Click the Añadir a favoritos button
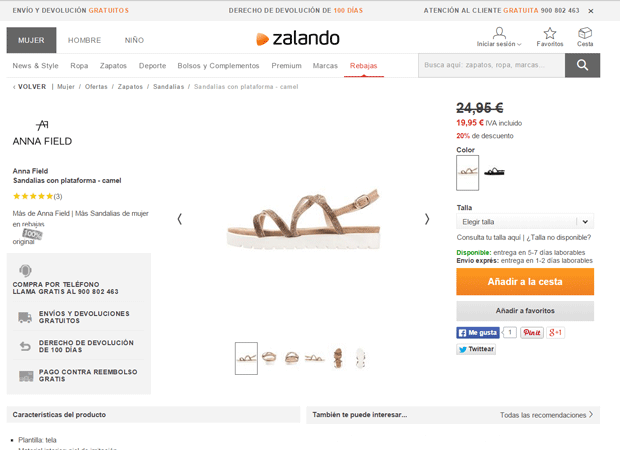The width and height of the screenshot is (620, 450). 525,311
